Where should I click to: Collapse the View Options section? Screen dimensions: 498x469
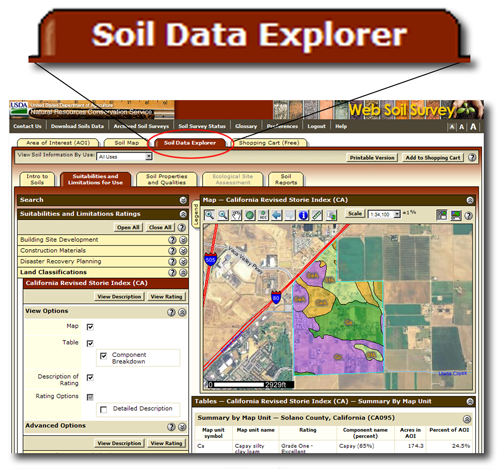coord(182,312)
